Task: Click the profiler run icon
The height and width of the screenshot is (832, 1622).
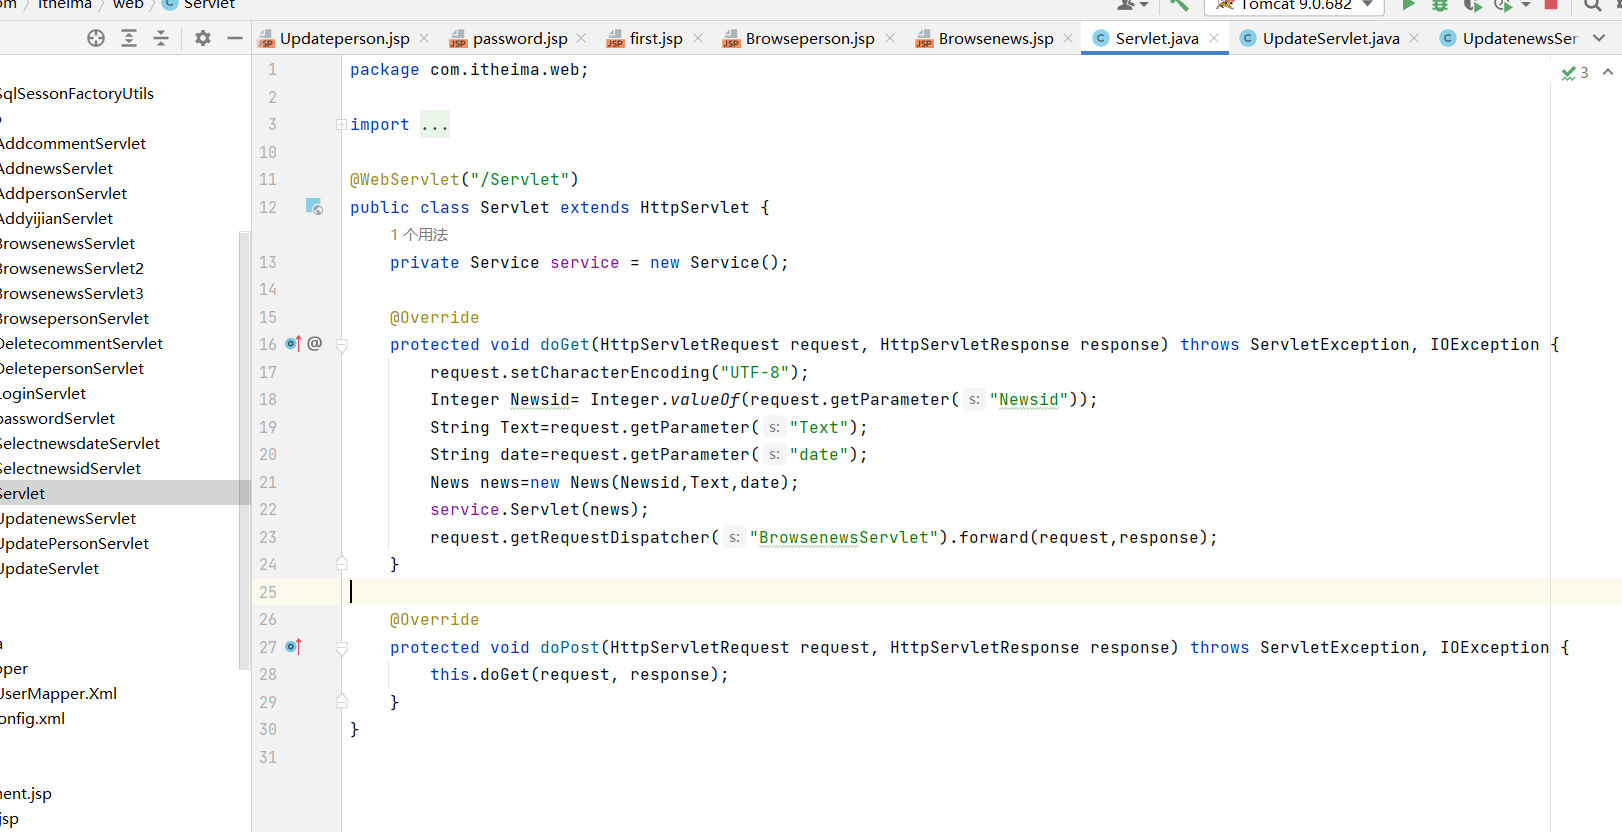Action: (x=1503, y=5)
